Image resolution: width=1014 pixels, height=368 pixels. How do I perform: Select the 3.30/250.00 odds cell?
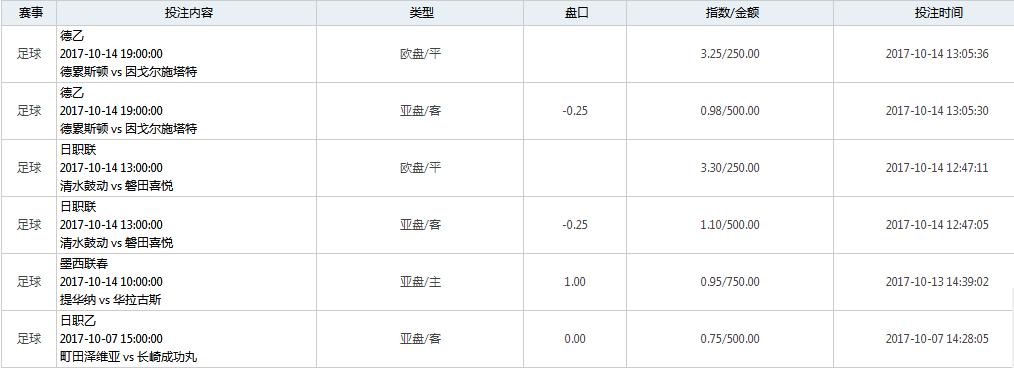[730, 168]
